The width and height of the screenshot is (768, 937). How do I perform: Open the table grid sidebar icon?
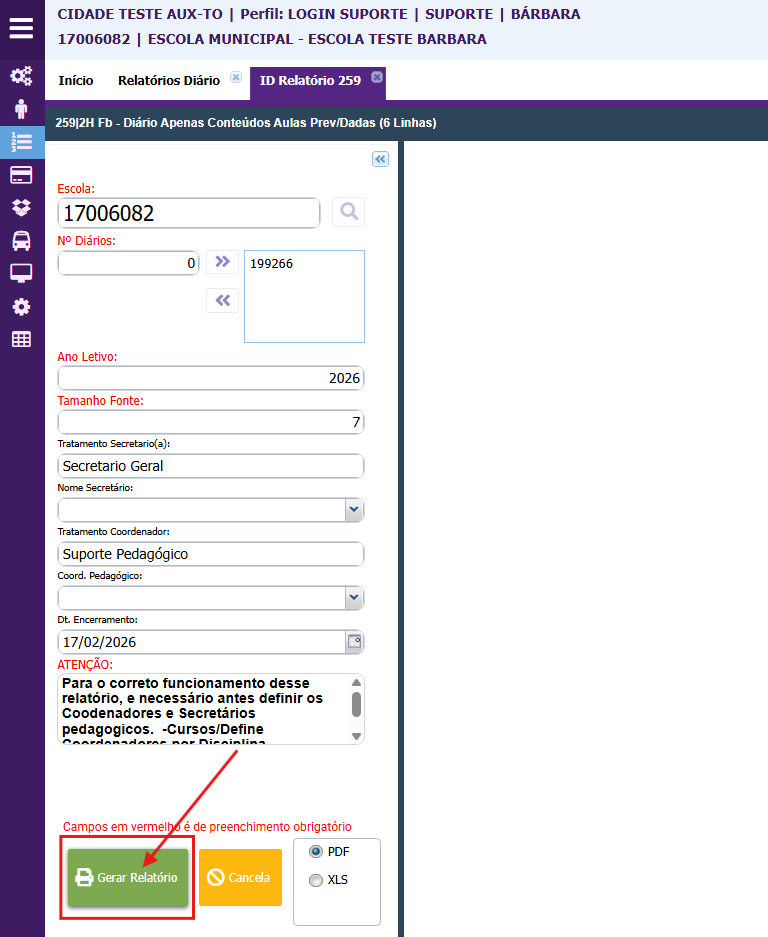click(x=21, y=339)
